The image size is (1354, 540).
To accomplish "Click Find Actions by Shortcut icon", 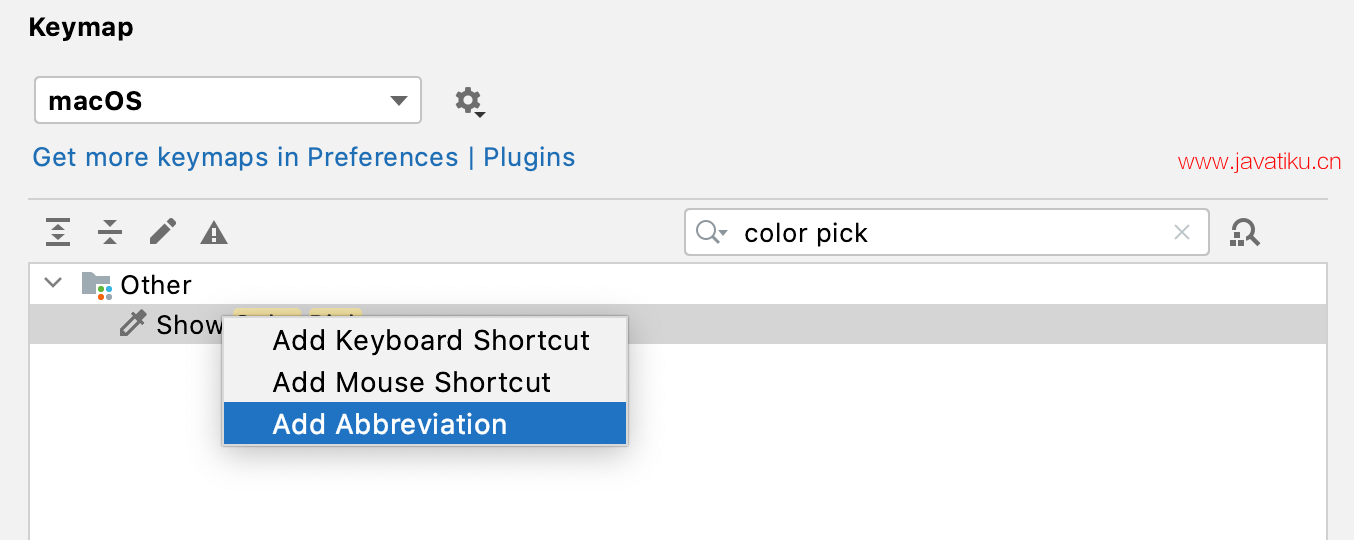I will click(x=1245, y=233).
